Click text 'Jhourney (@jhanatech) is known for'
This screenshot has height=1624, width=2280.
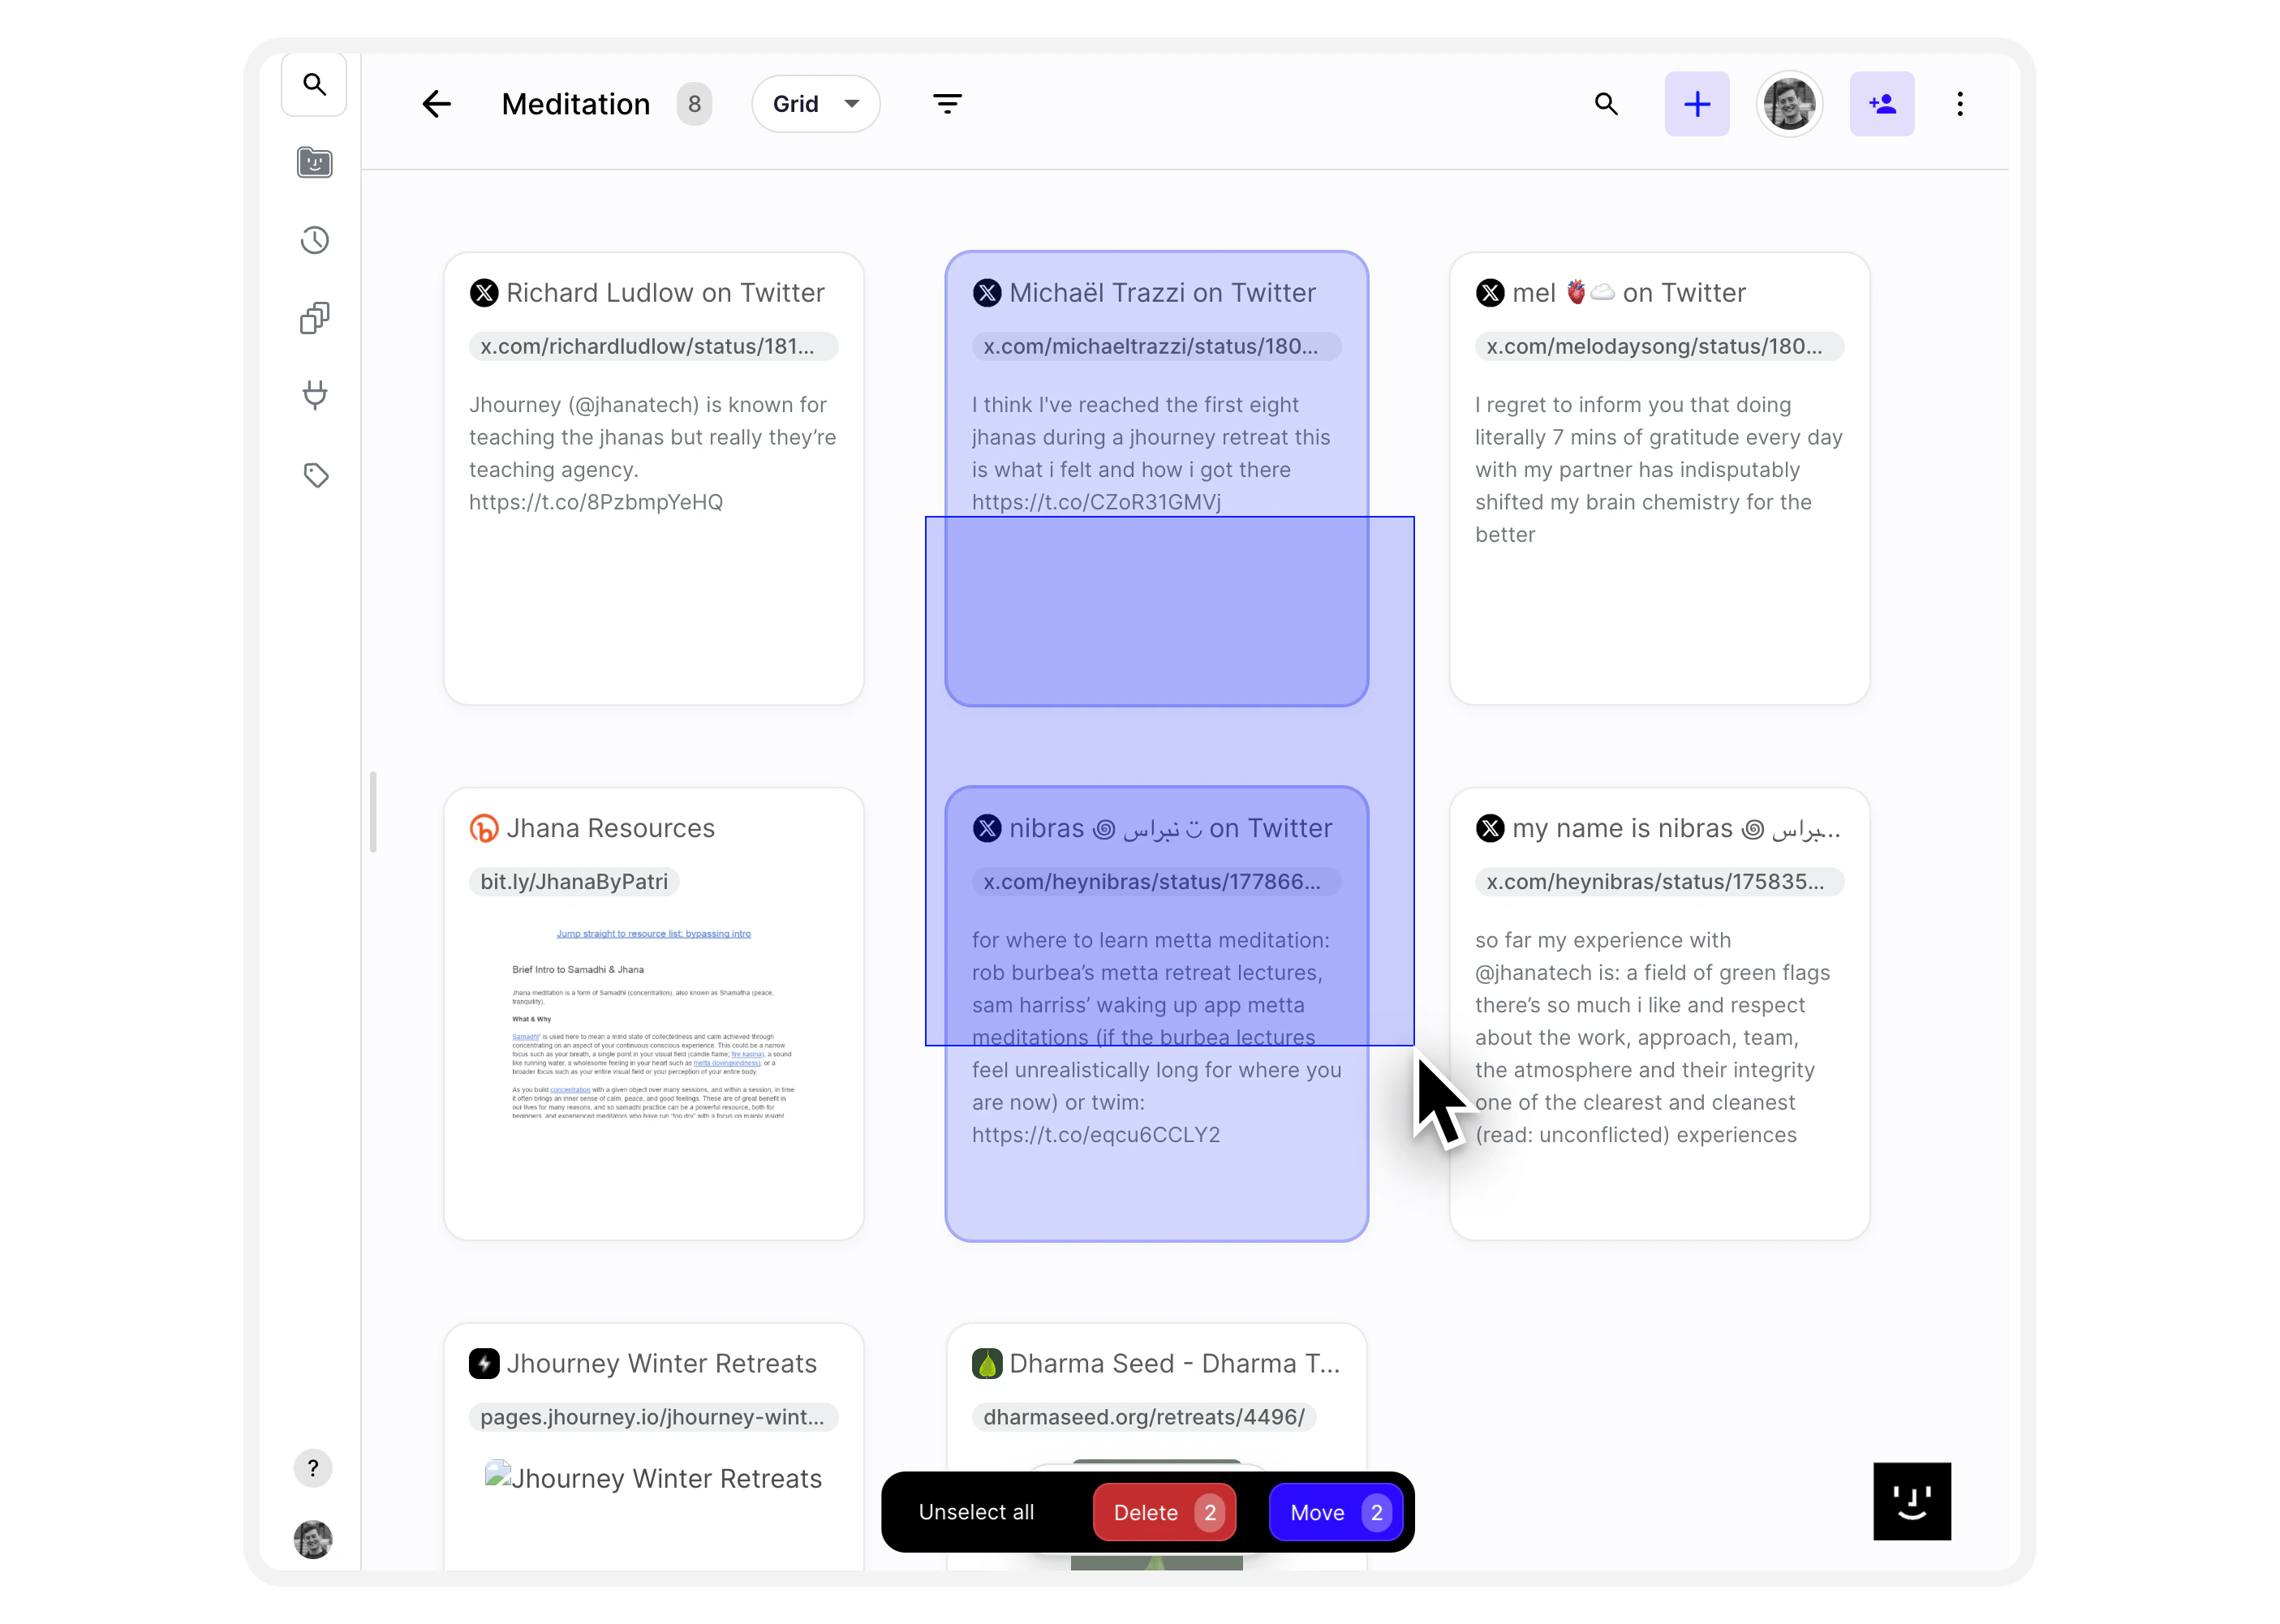point(648,405)
